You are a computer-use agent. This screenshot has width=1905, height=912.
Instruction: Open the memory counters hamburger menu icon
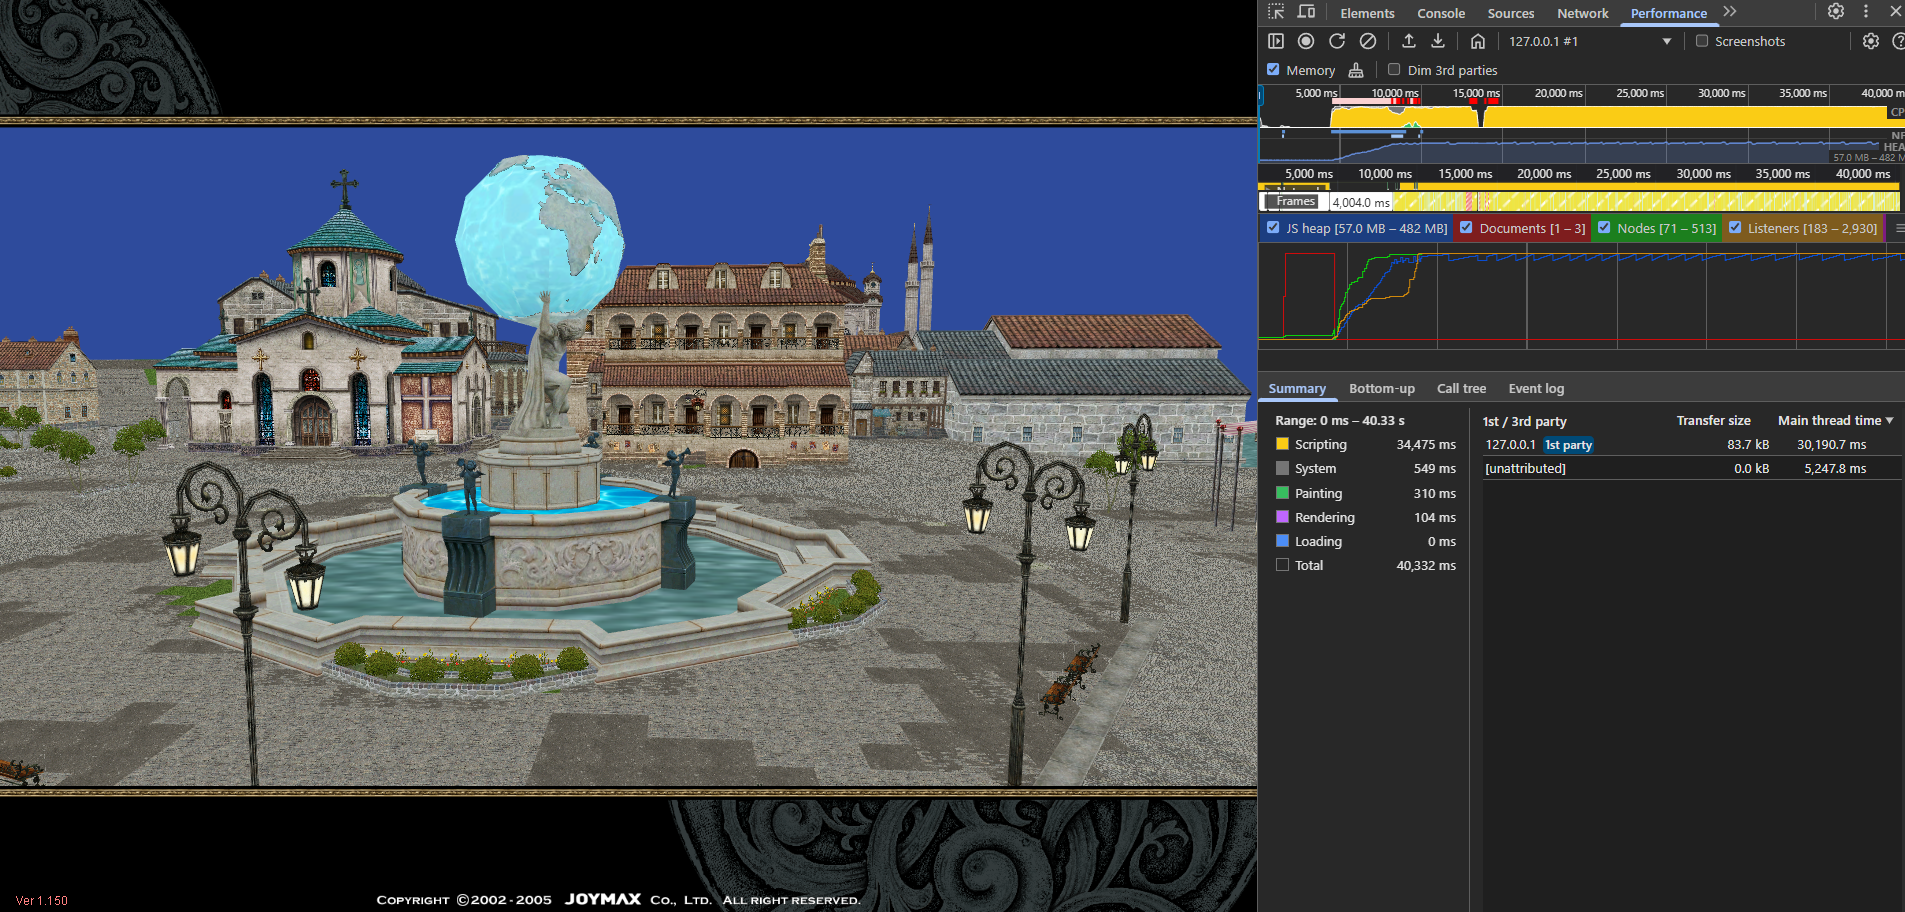coord(1899,228)
